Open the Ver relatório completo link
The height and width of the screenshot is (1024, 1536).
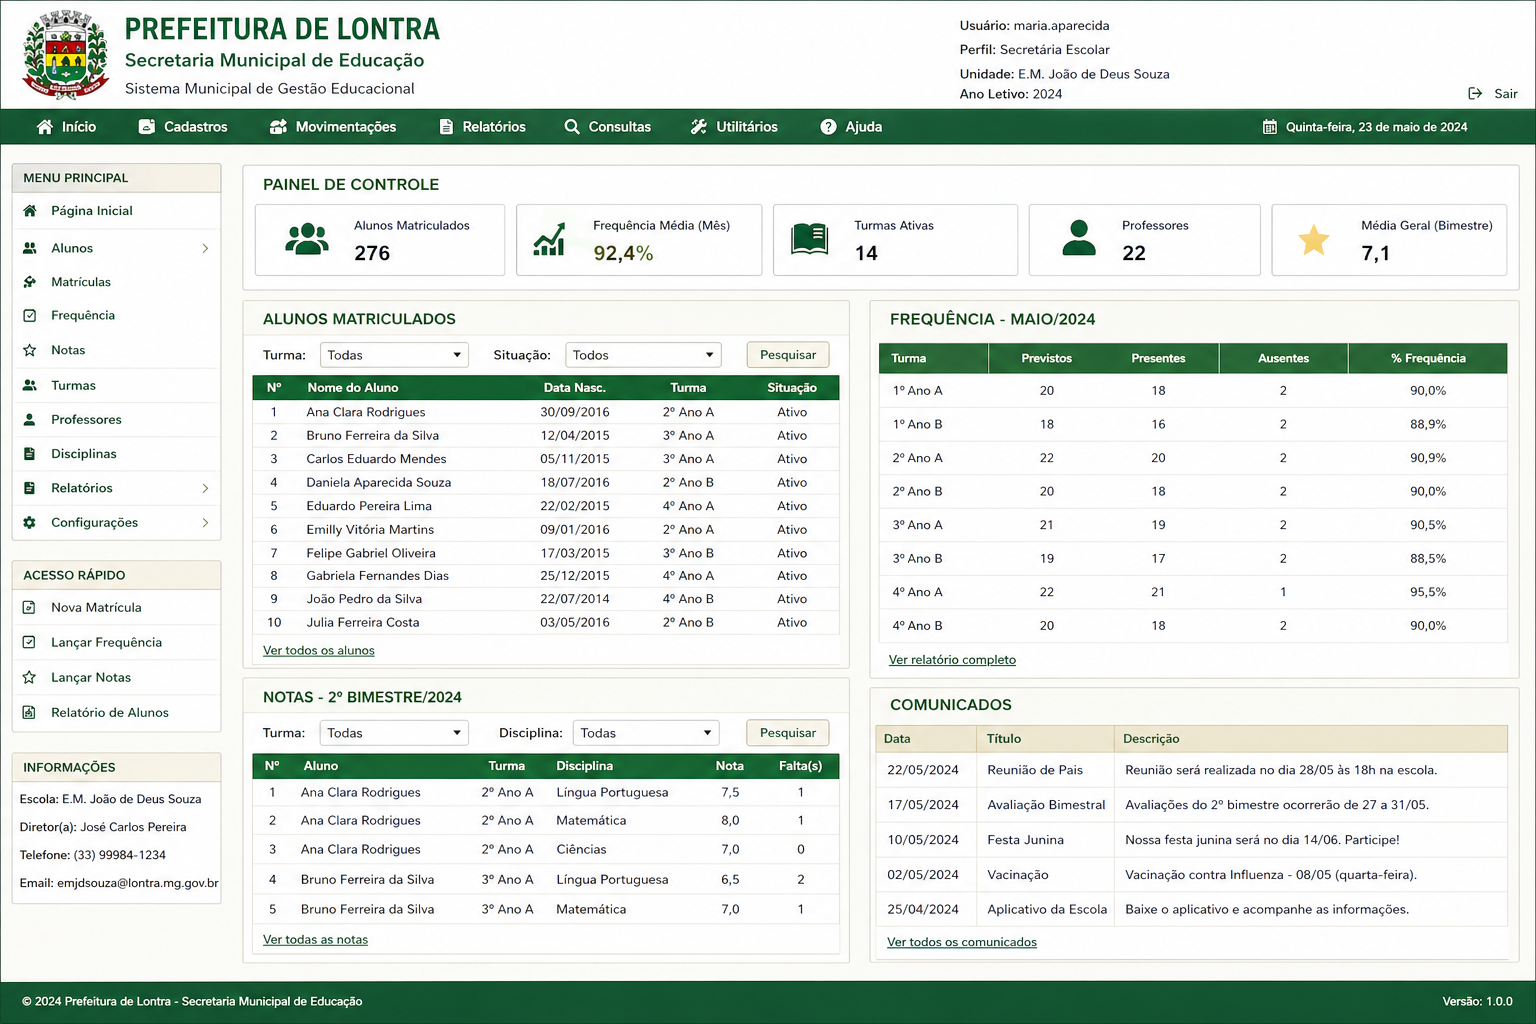(x=951, y=660)
